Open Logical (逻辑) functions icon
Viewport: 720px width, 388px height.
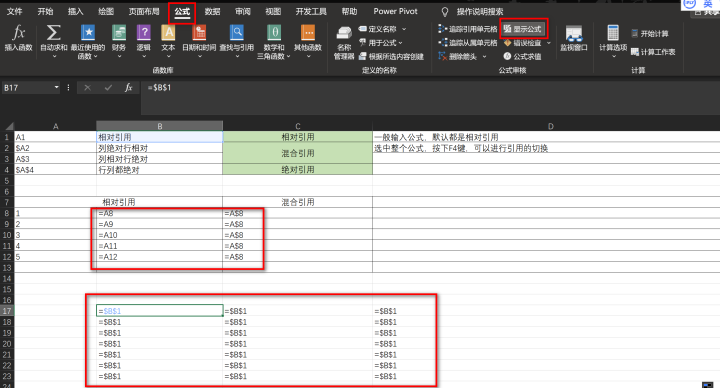pos(144,33)
